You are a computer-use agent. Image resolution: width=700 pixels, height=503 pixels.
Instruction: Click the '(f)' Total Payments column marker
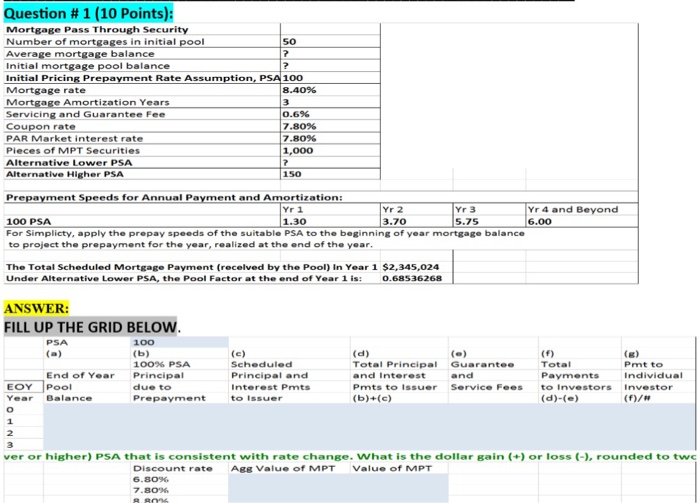click(x=548, y=353)
